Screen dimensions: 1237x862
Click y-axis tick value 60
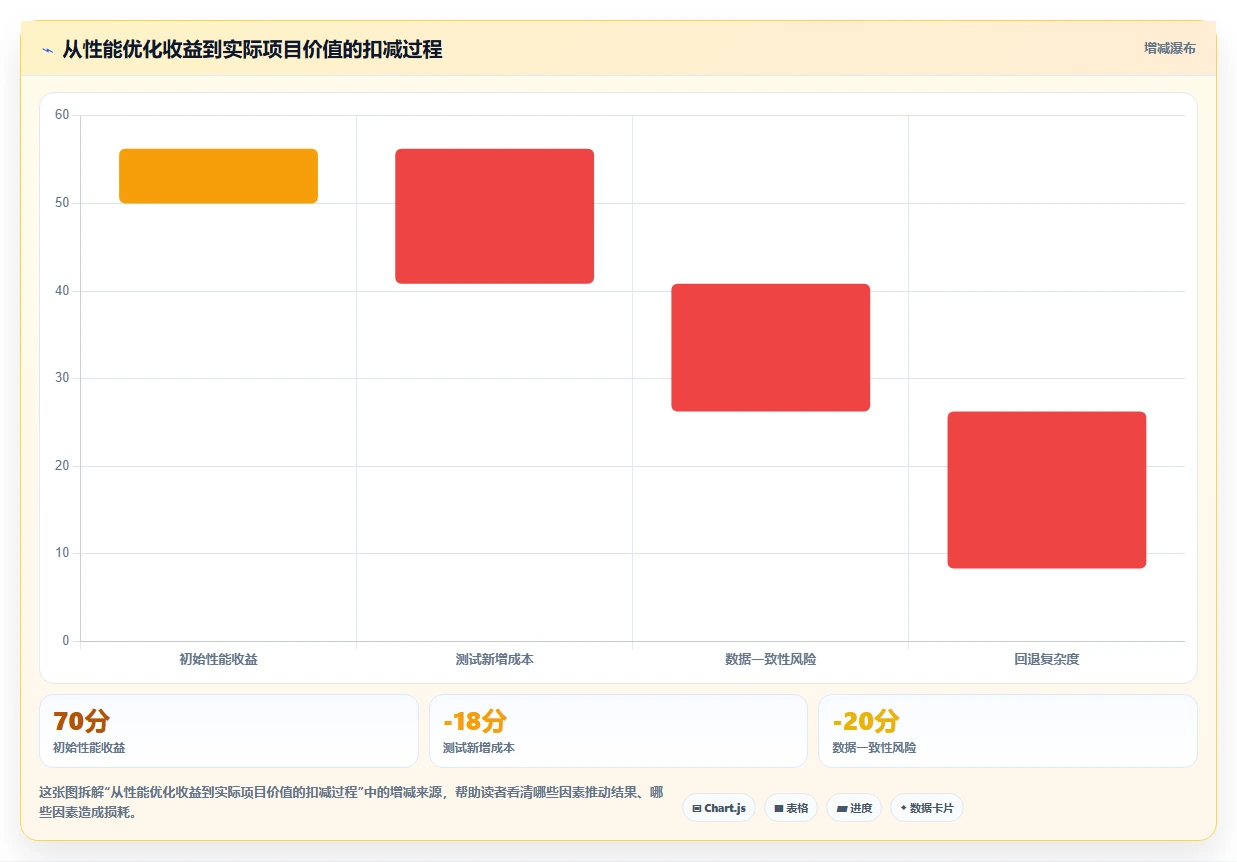click(62, 115)
